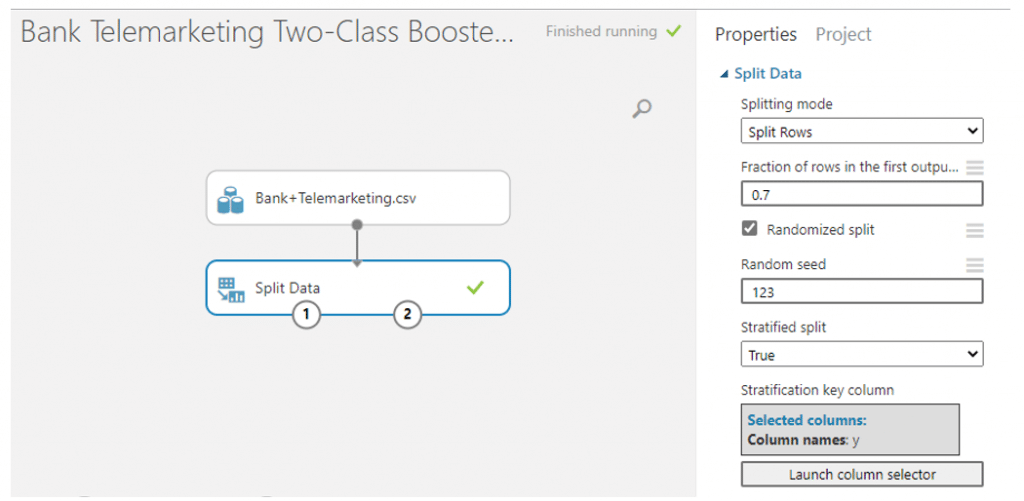Uncheck the Randomized split checkbox
The height and width of the screenshot is (501, 1024).
[750, 229]
